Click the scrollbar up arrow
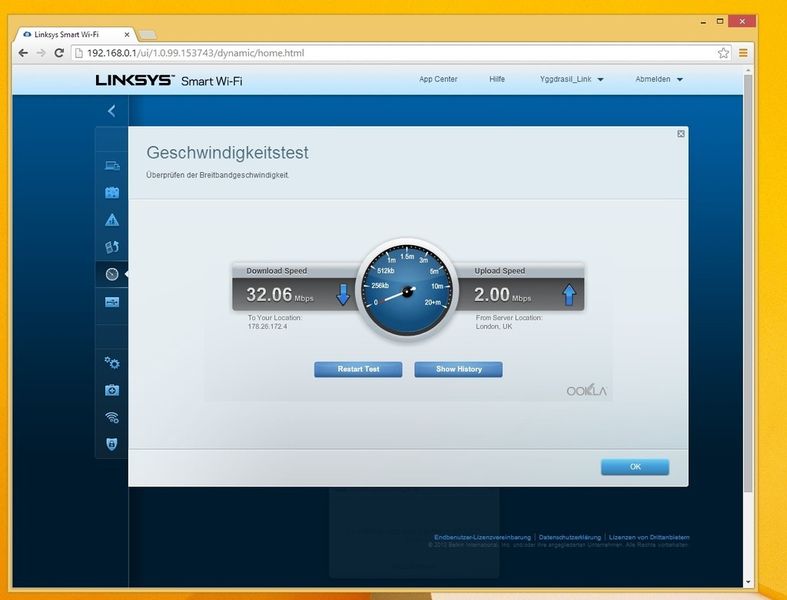787x600 pixels. point(748,71)
